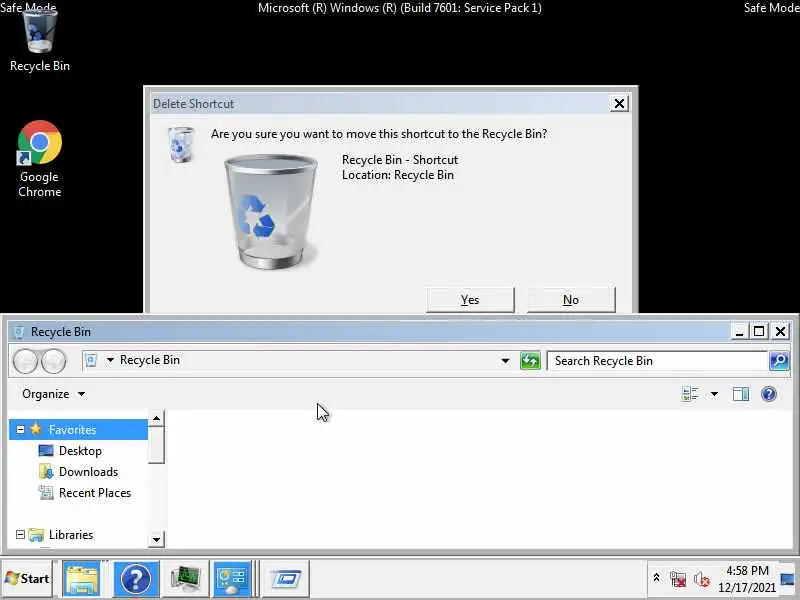
Task: Change your view icon in toolbar
Action: [690, 394]
